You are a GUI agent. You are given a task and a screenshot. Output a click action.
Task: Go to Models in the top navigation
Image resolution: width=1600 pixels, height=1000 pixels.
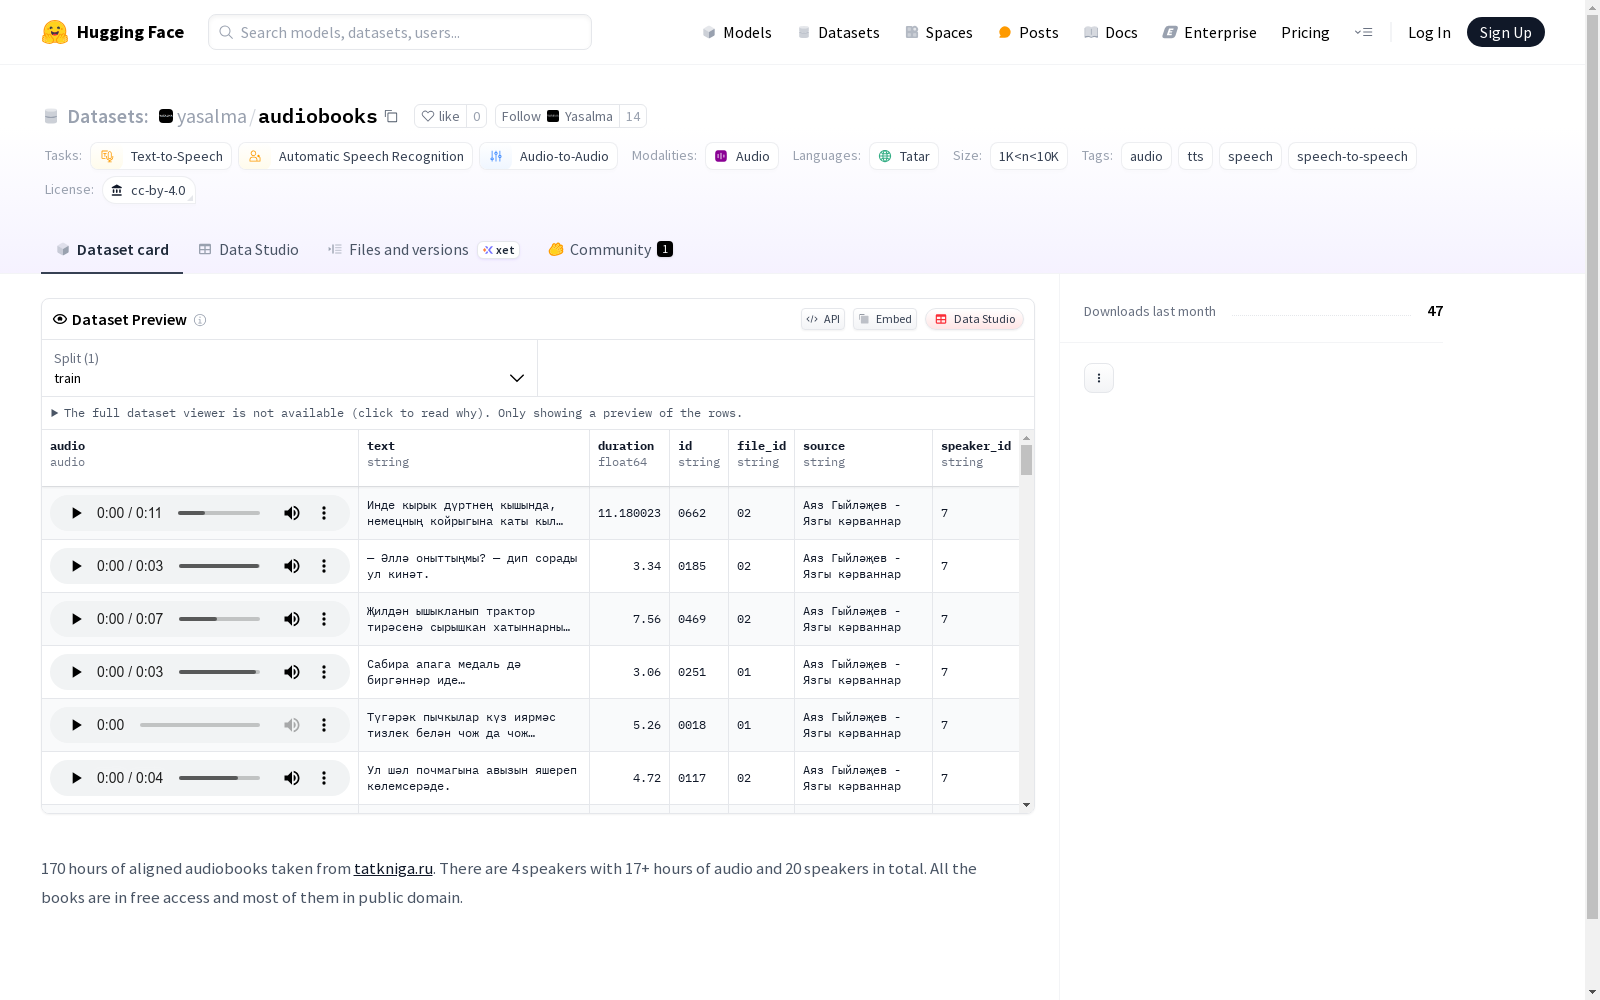737,32
